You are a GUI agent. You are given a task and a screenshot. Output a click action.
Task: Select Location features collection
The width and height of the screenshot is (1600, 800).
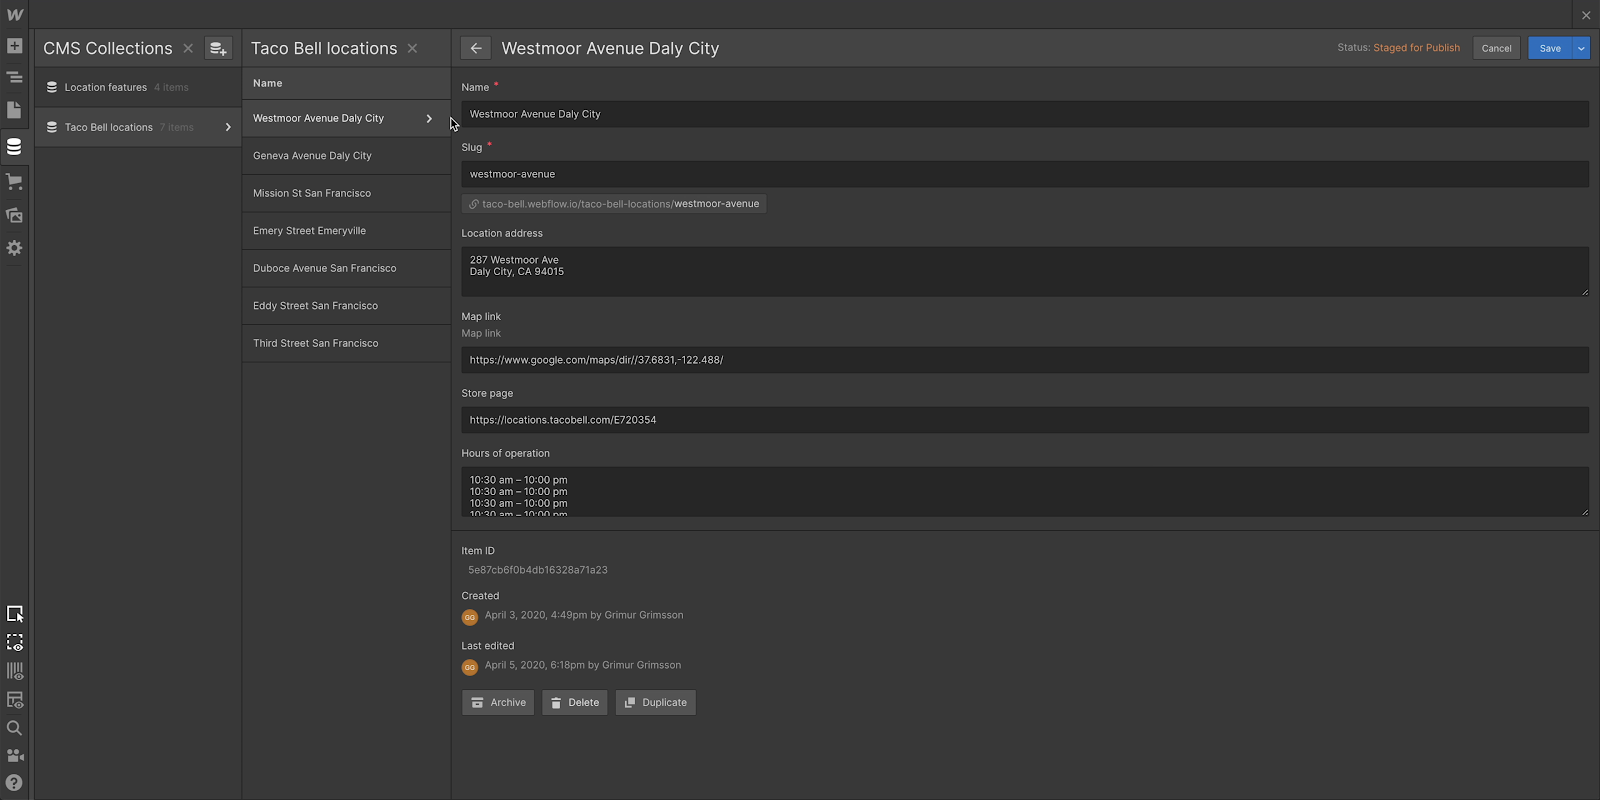138,87
